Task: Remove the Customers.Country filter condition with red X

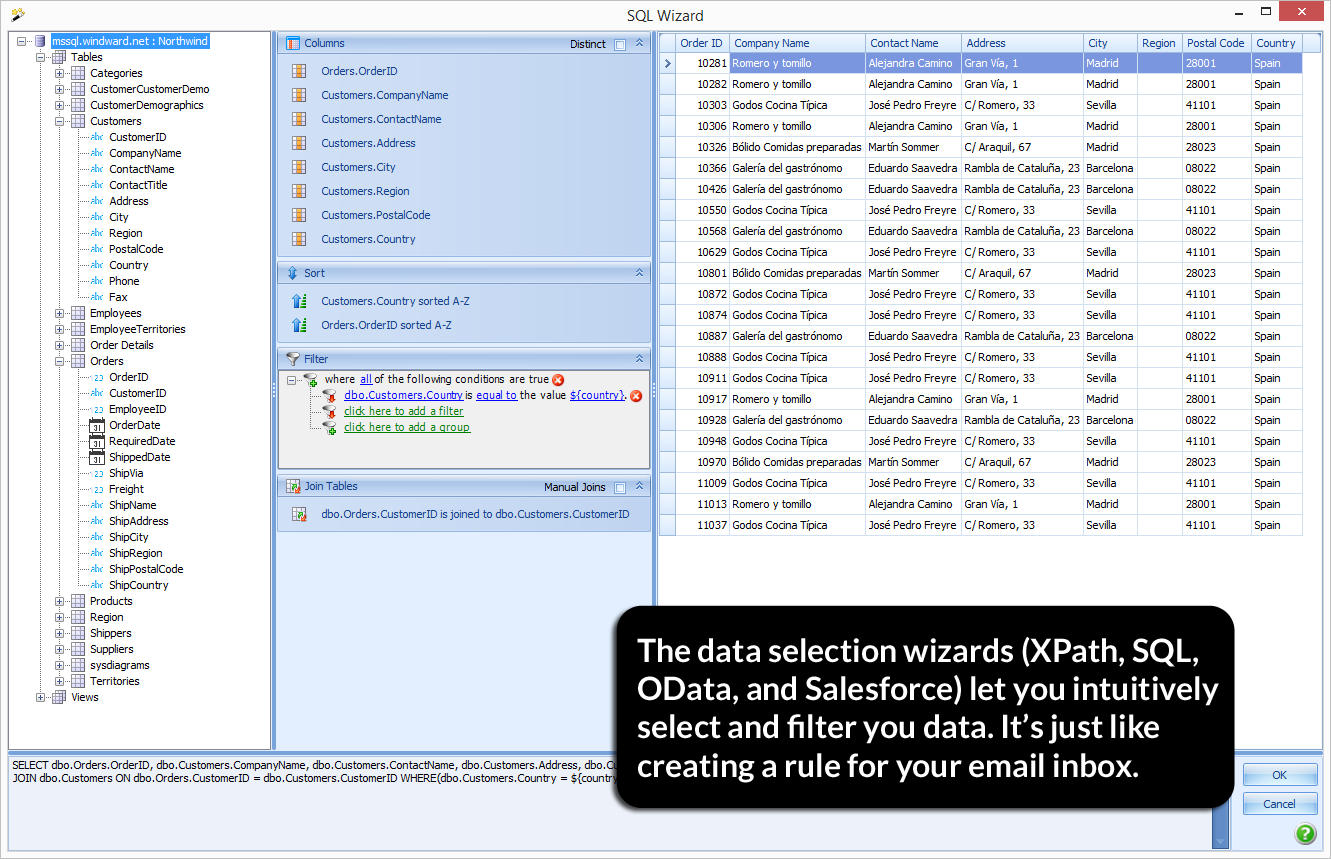Action: click(x=636, y=396)
